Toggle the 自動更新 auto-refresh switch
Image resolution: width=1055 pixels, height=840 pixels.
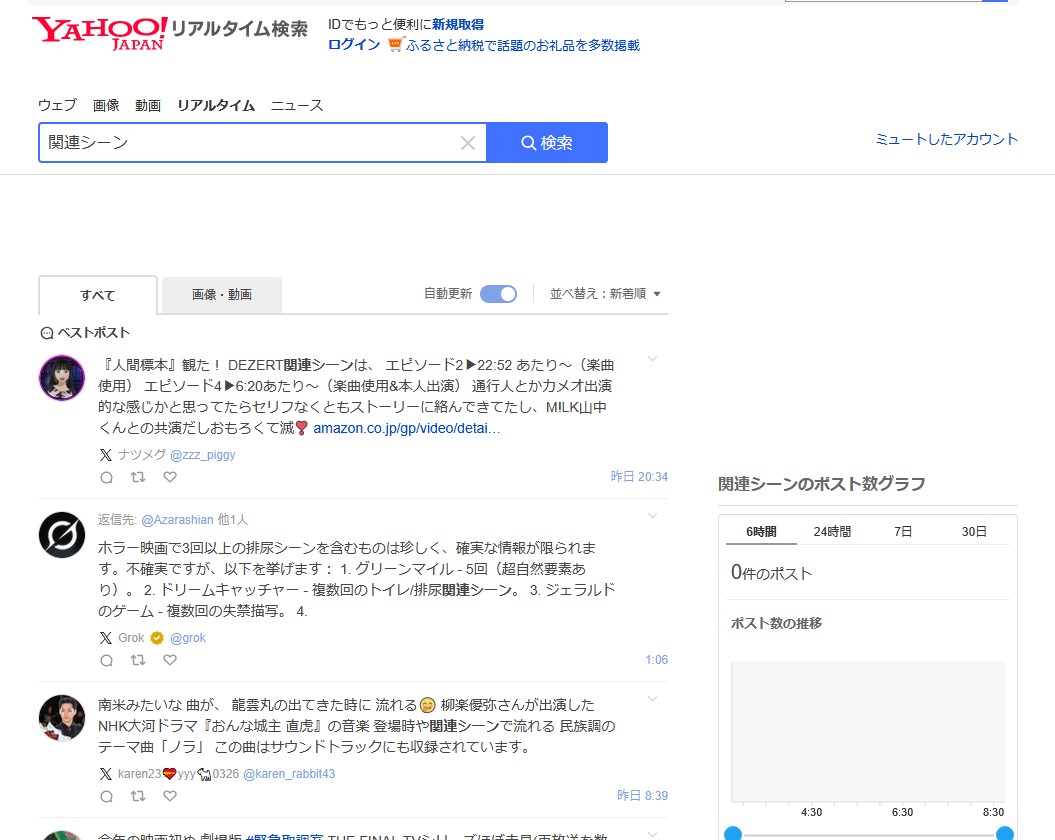point(498,294)
